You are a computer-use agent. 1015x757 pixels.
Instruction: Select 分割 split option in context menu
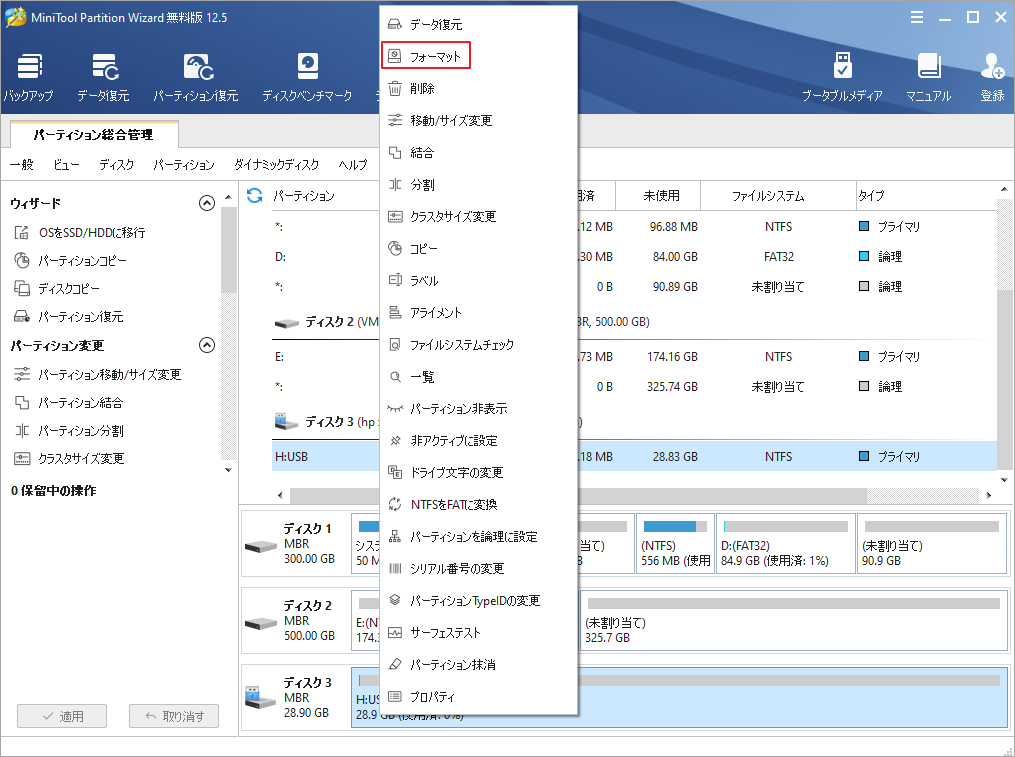(478, 185)
